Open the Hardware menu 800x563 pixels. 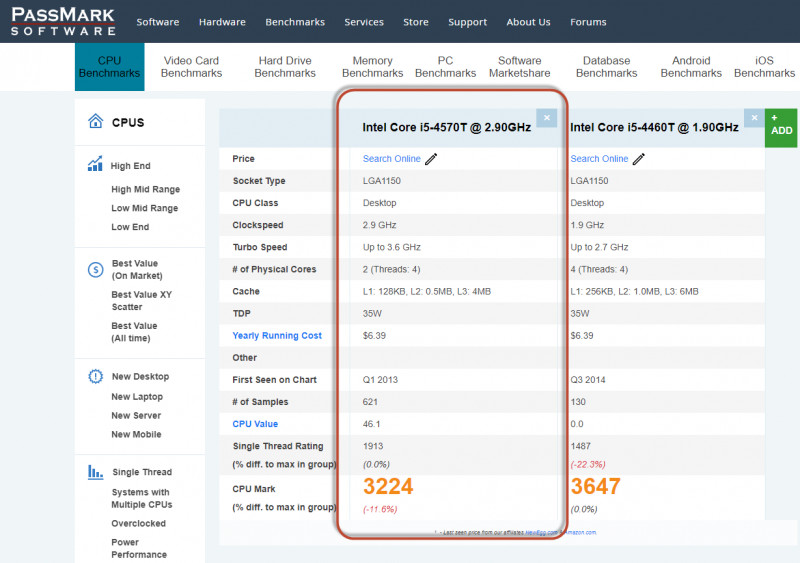click(x=222, y=22)
